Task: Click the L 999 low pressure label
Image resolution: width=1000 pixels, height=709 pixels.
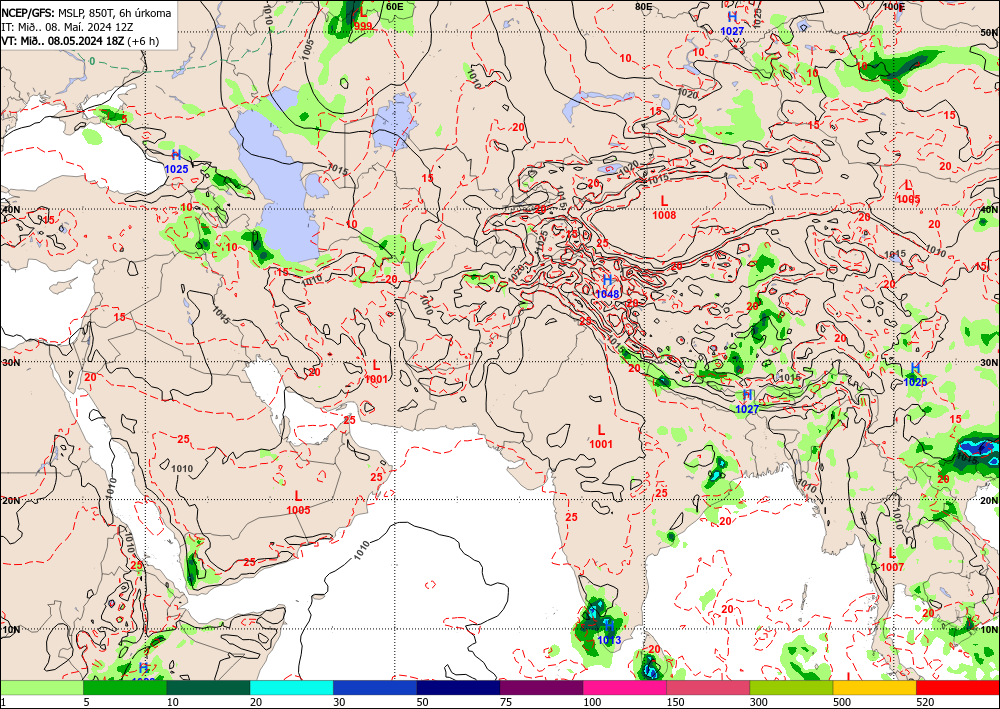Action: [363, 18]
